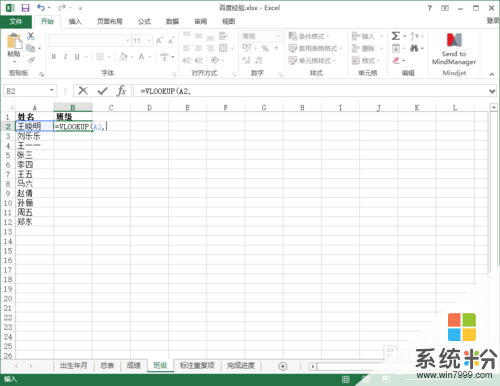Click the Increase Font Size icon
This screenshot has height=386, width=500.
[x=159, y=41]
